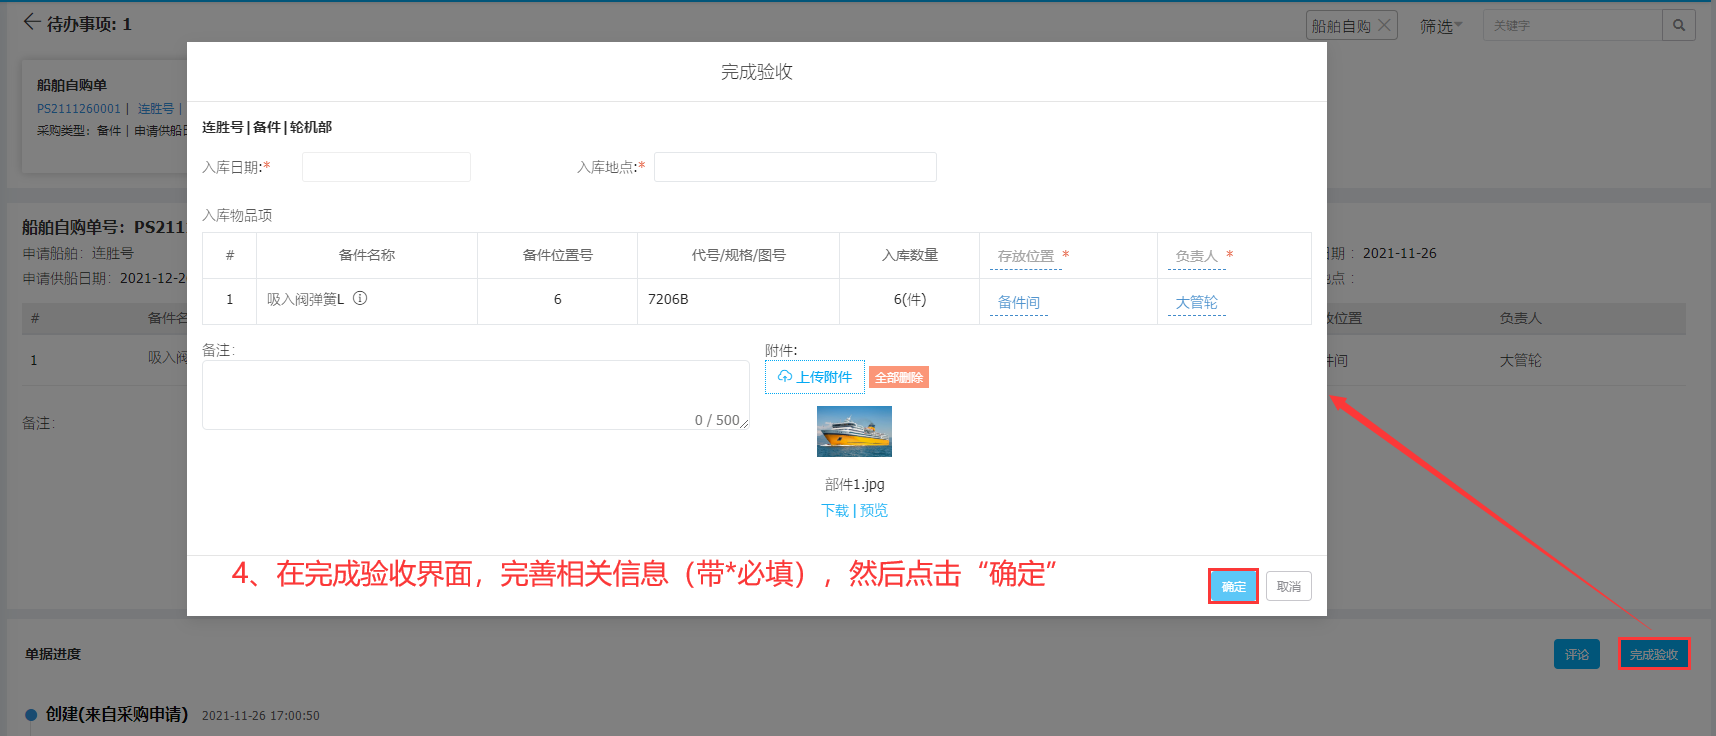Focus the 备注 remarks text area

(x=475, y=395)
